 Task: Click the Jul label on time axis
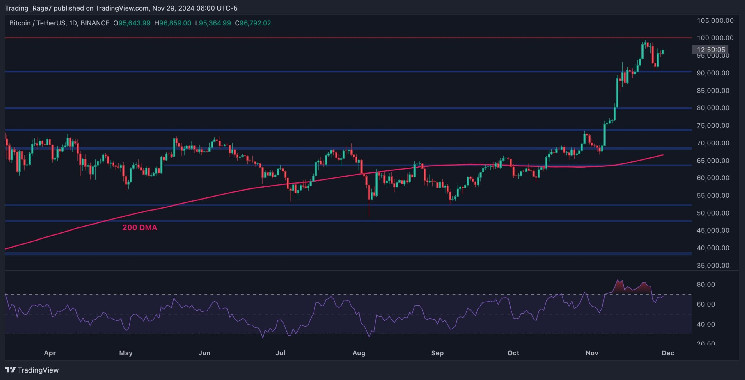tap(280, 353)
